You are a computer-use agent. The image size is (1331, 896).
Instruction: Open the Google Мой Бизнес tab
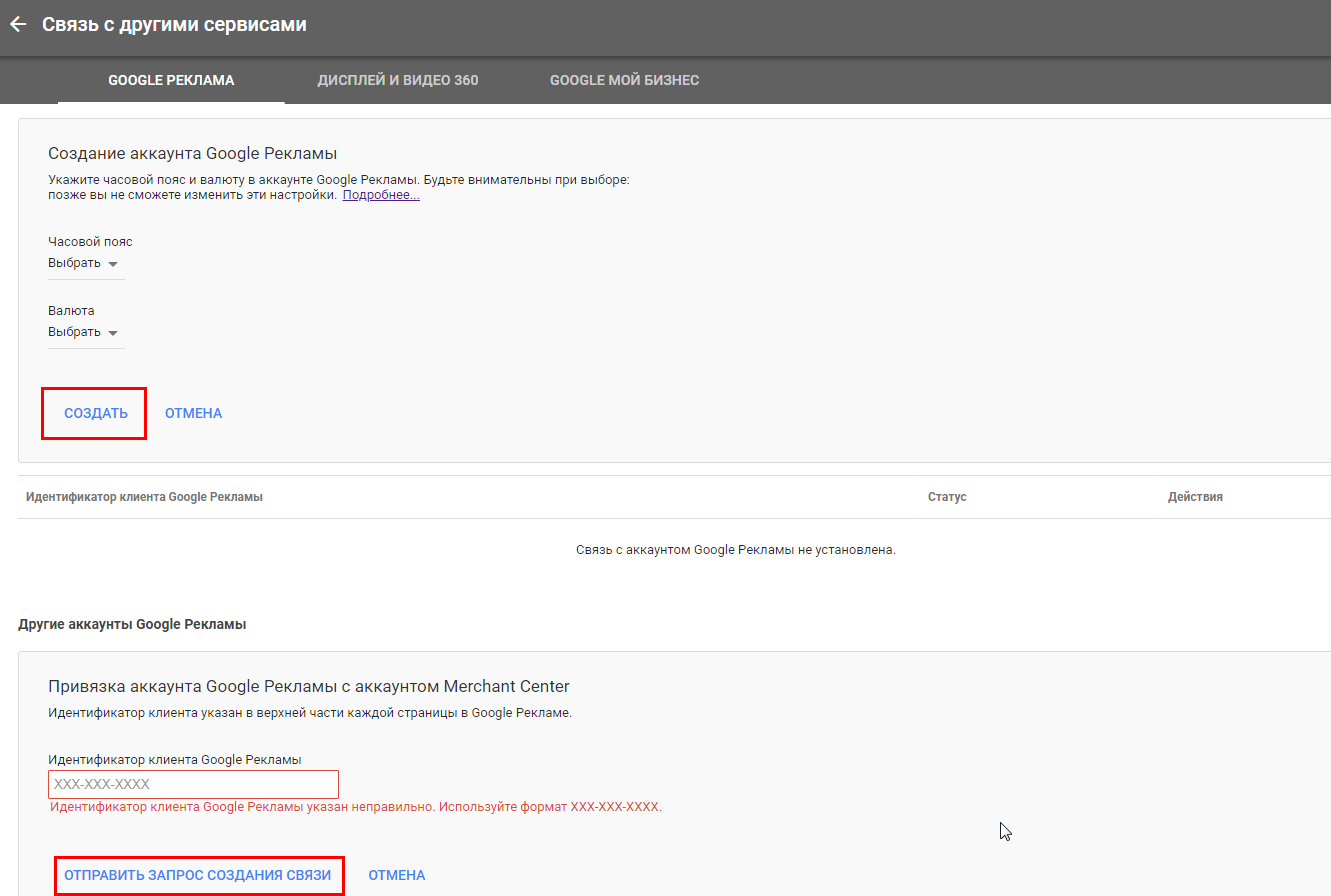coord(624,80)
